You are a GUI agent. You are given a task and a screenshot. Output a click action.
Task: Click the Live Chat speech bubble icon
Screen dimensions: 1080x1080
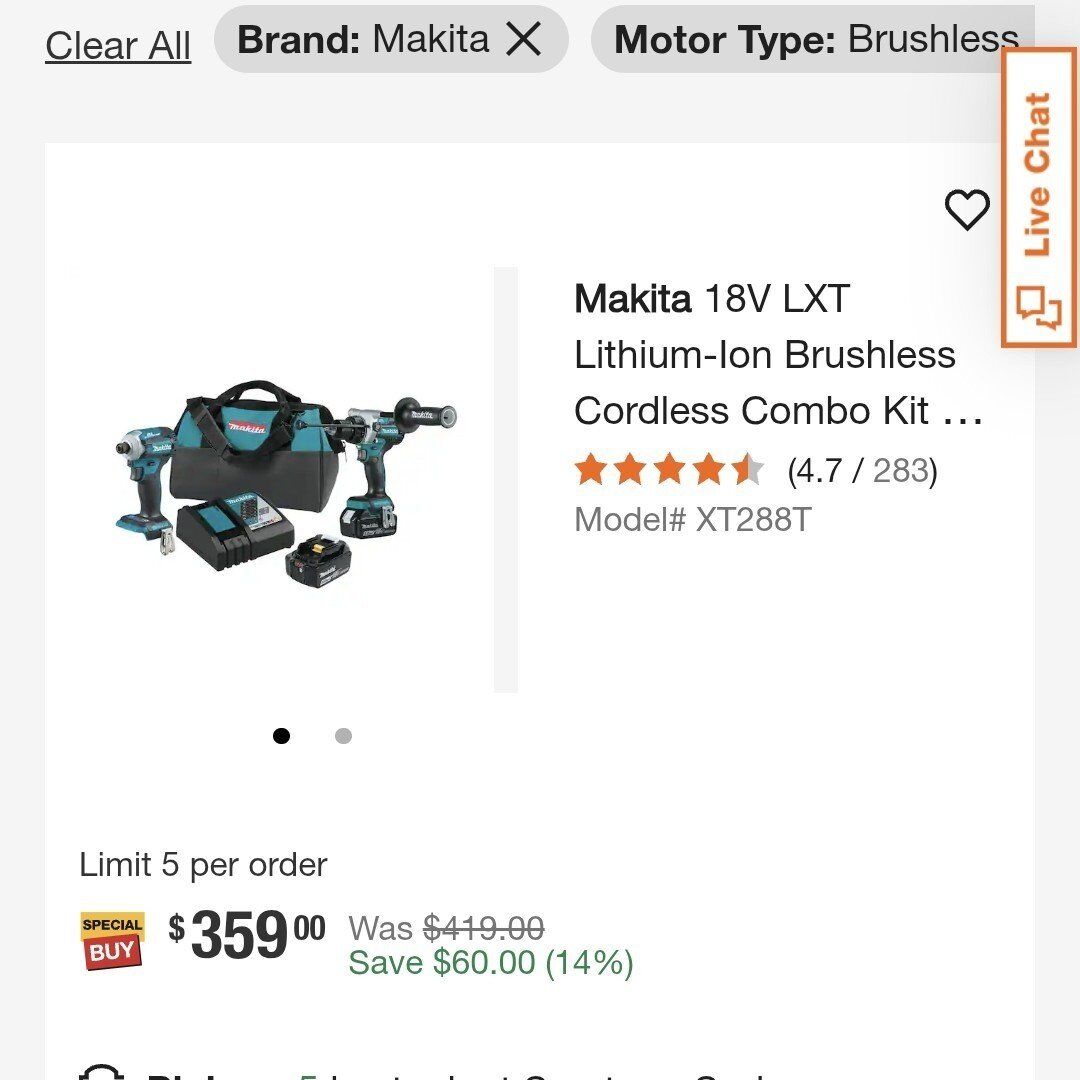(x=1039, y=308)
